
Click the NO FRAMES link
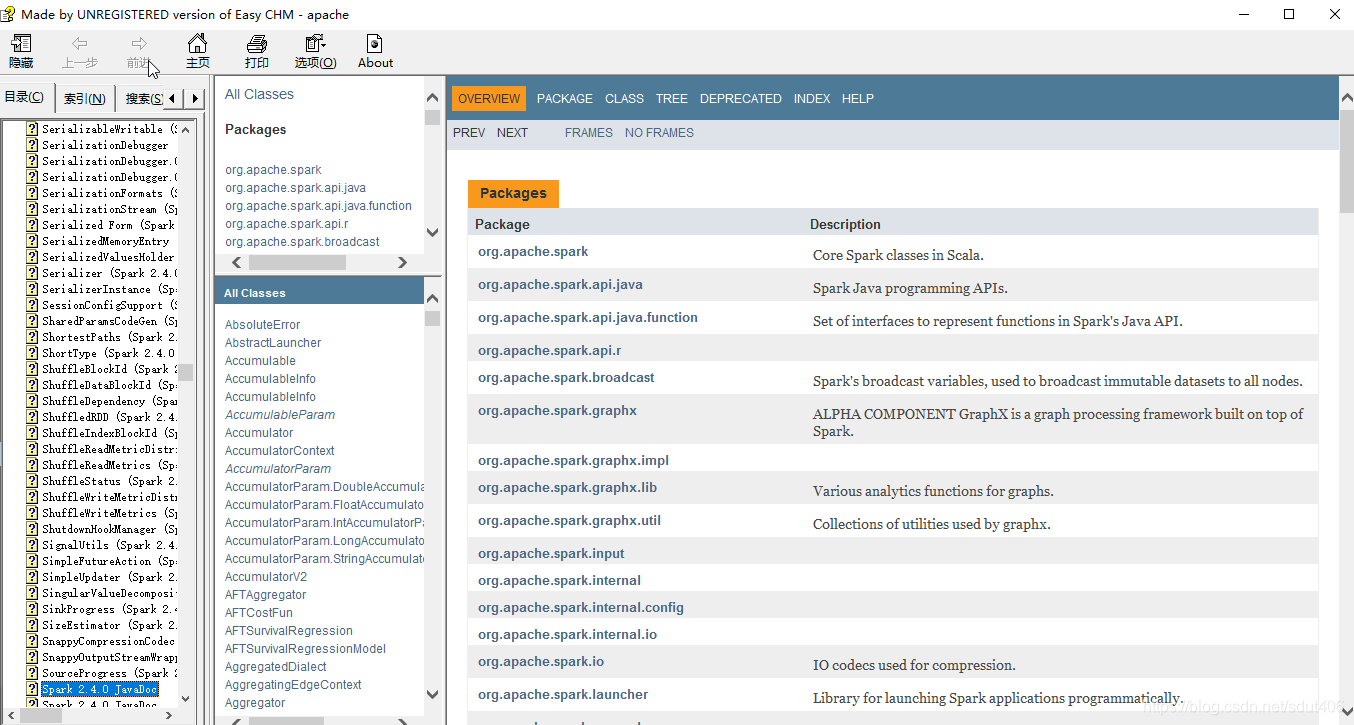pos(659,132)
